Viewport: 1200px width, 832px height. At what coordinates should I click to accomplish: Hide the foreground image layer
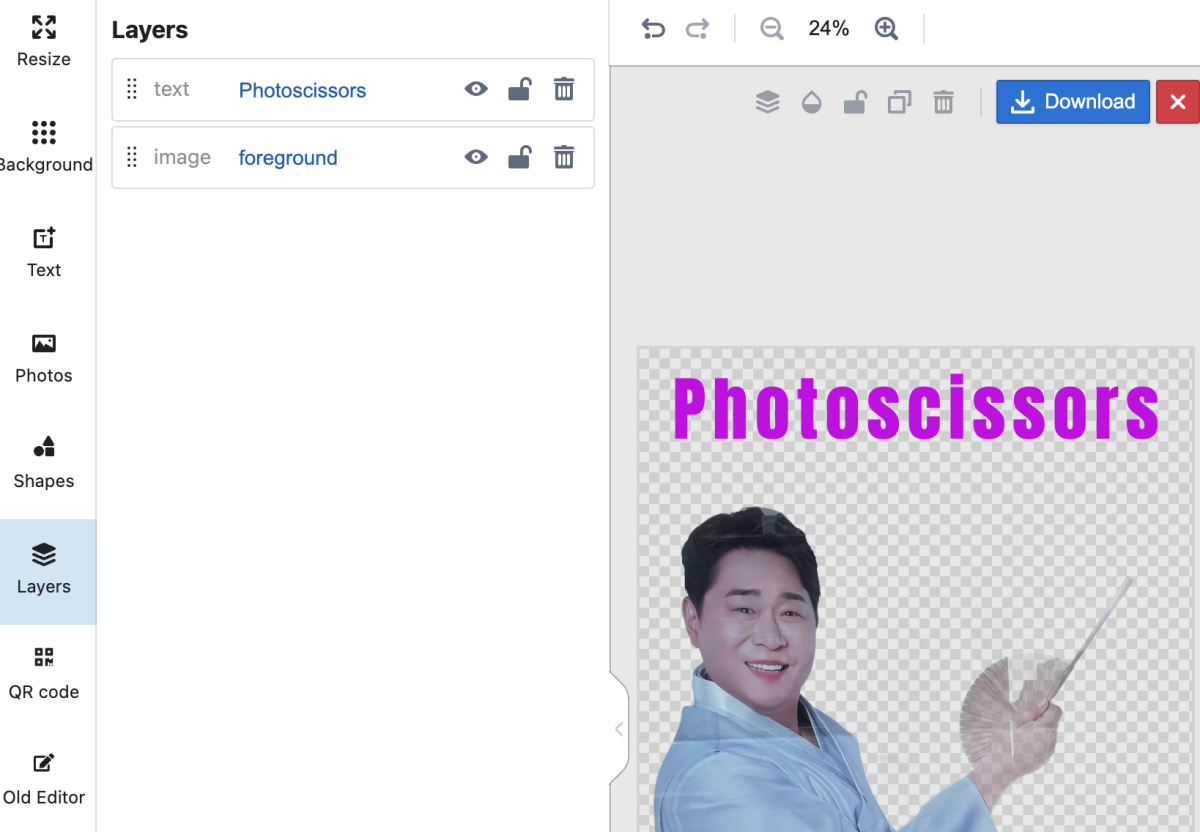(476, 157)
